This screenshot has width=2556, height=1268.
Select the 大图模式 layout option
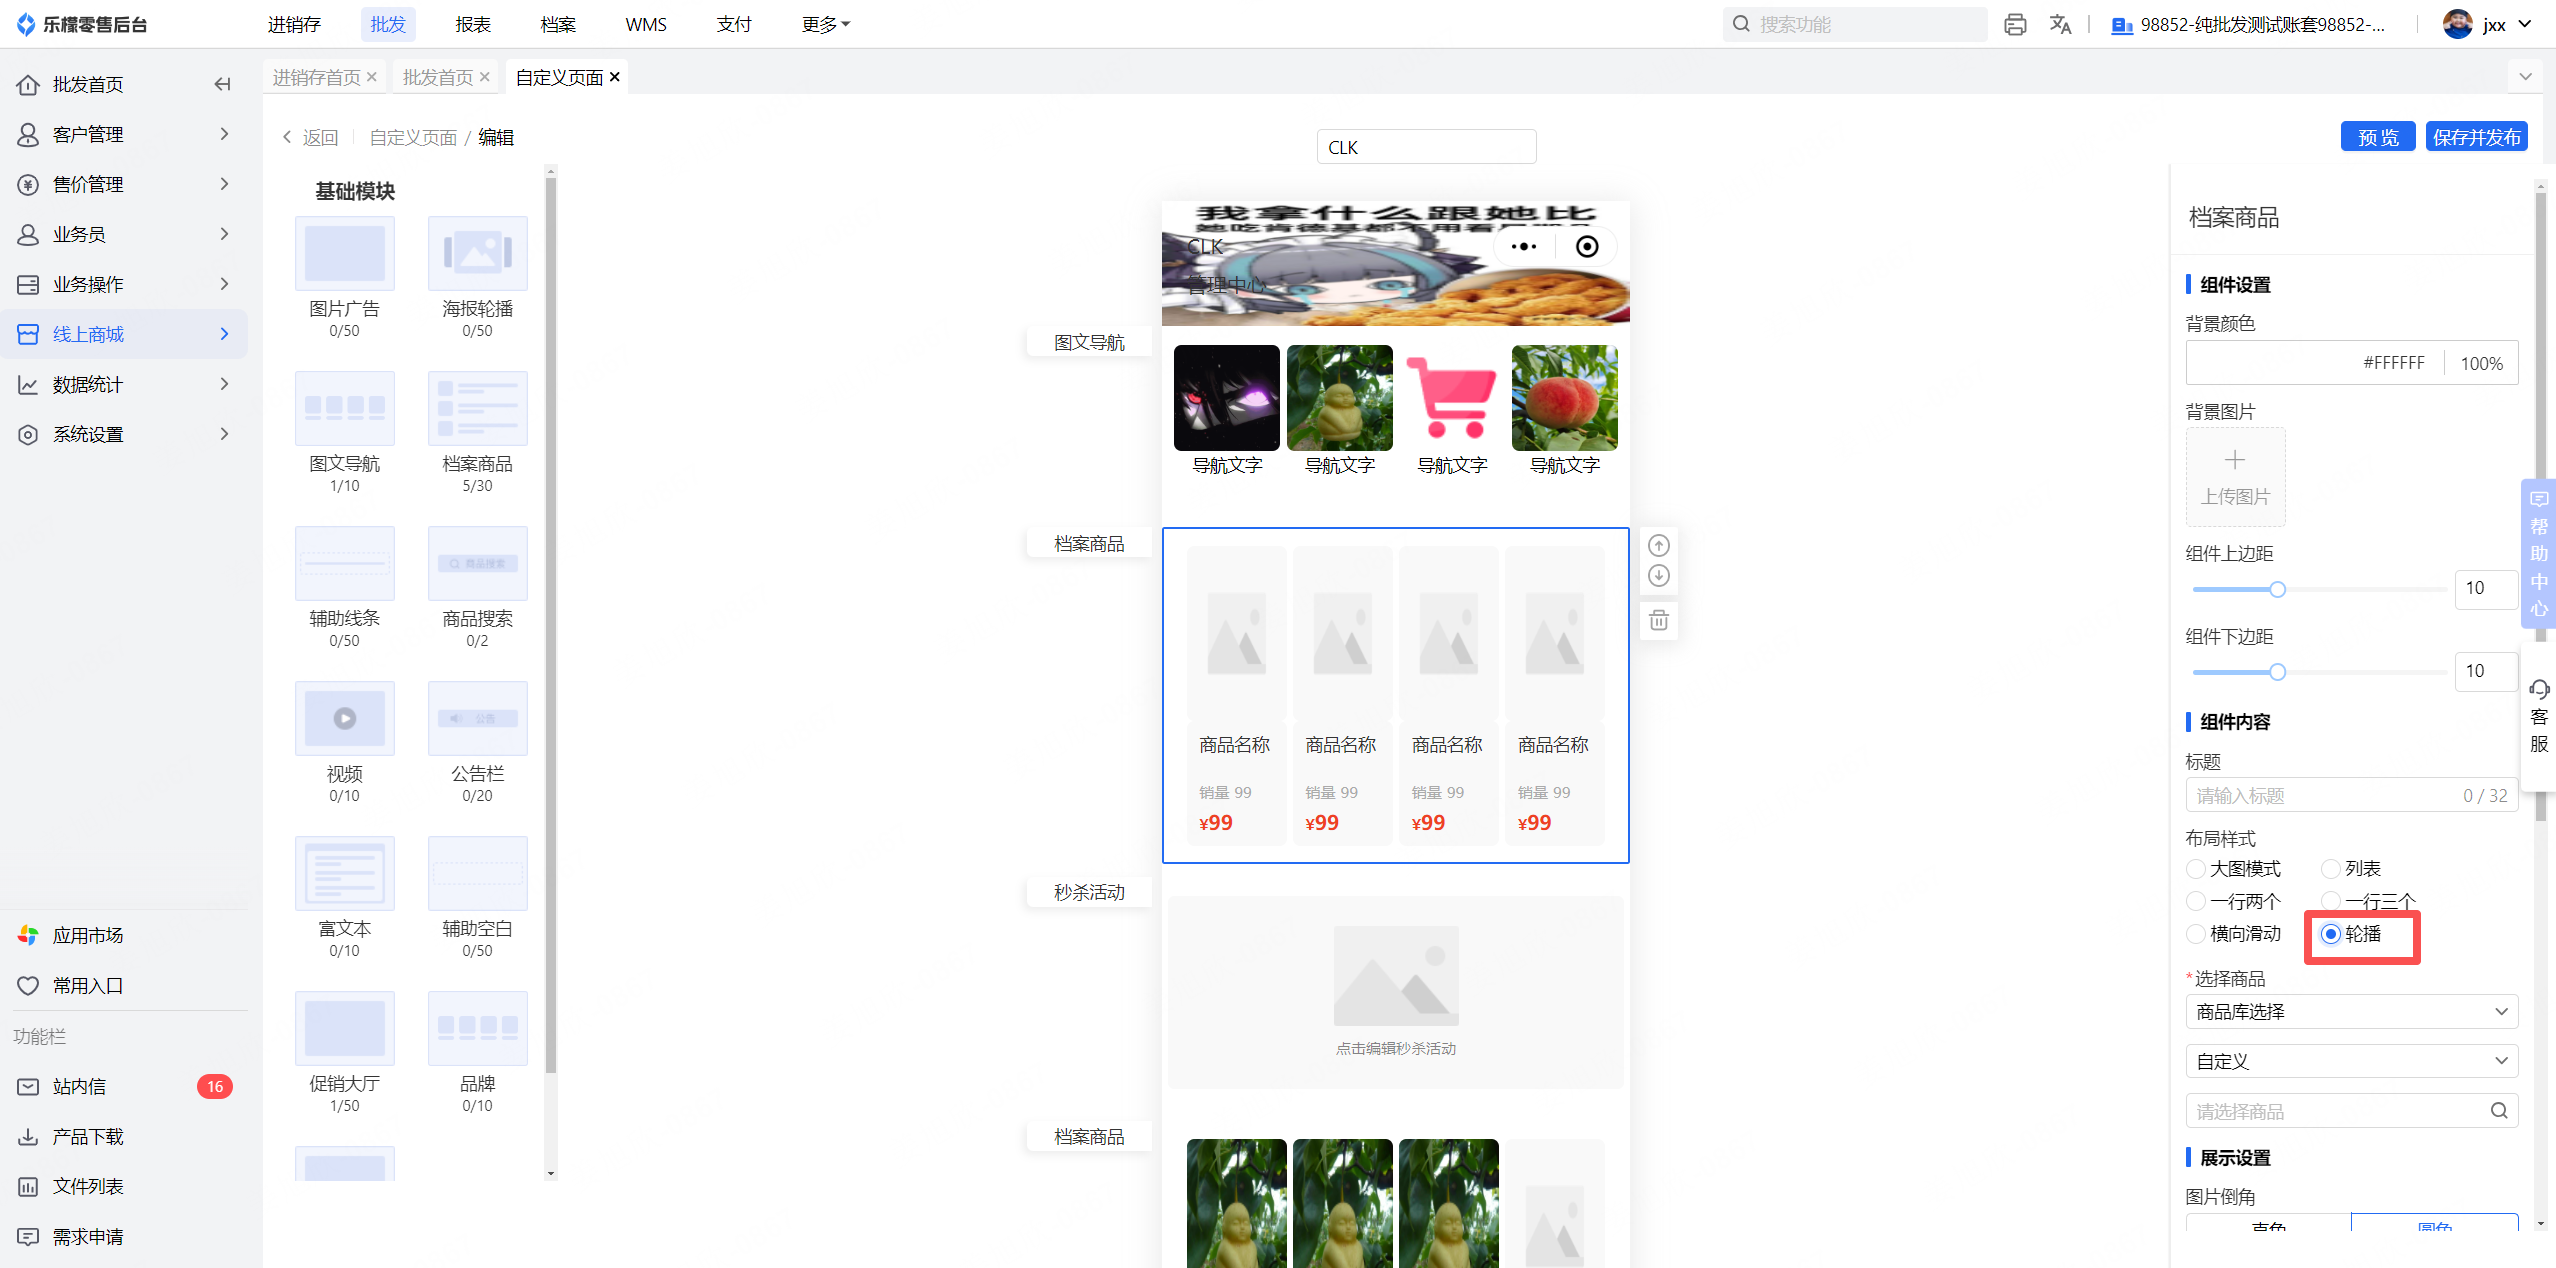click(2197, 868)
